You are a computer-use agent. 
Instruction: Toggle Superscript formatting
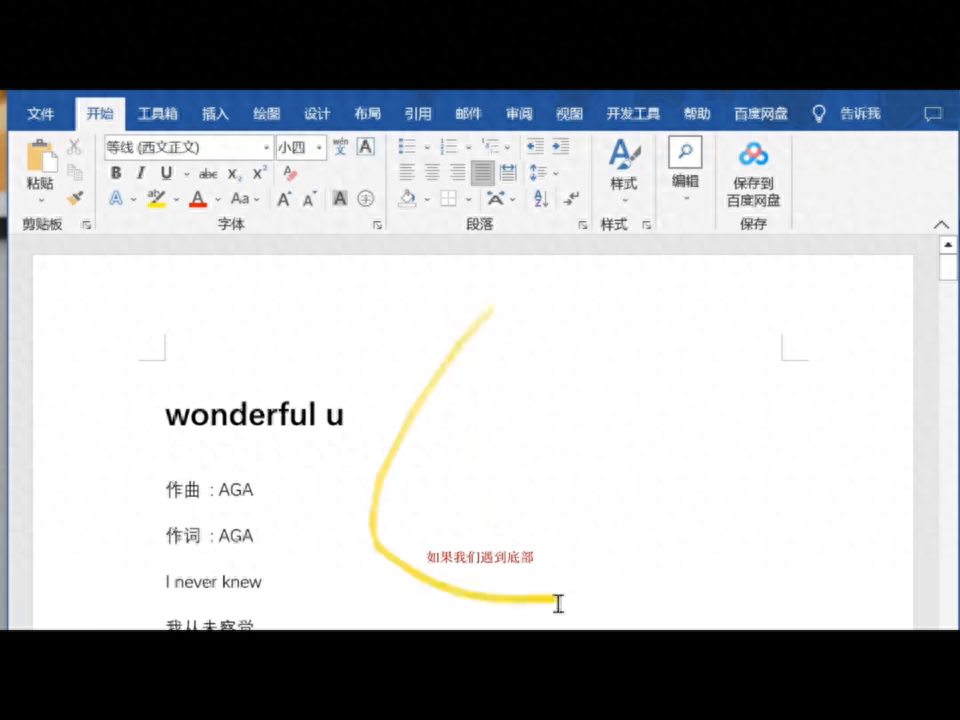[260, 173]
